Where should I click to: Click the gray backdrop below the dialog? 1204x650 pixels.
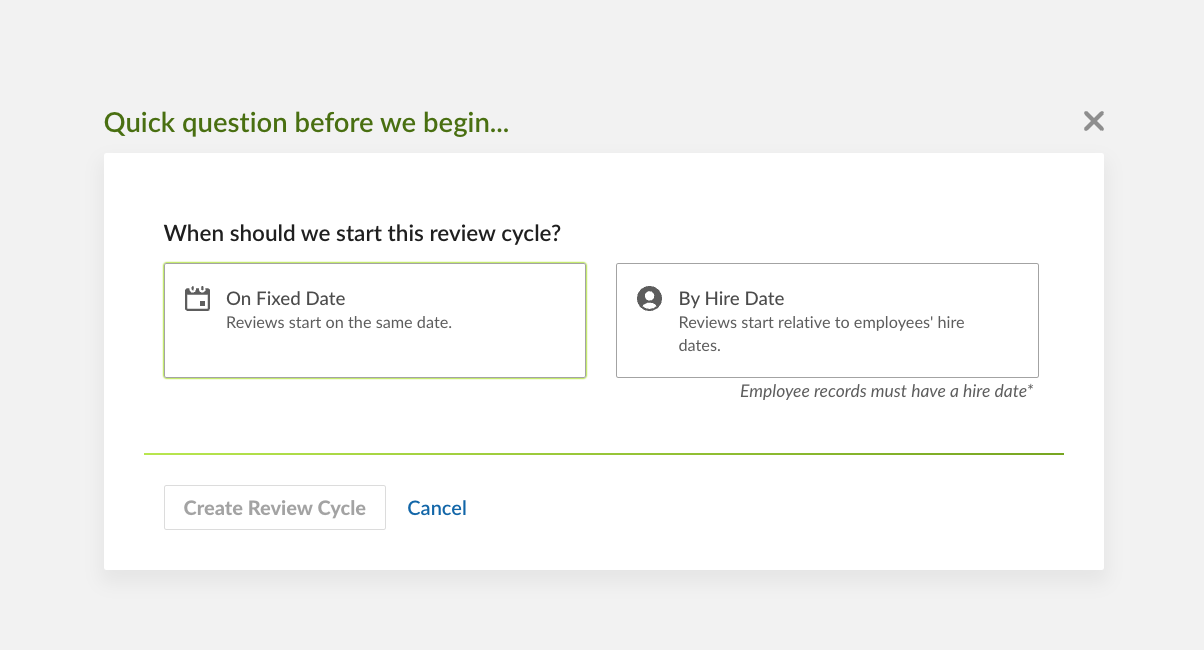point(602,612)
